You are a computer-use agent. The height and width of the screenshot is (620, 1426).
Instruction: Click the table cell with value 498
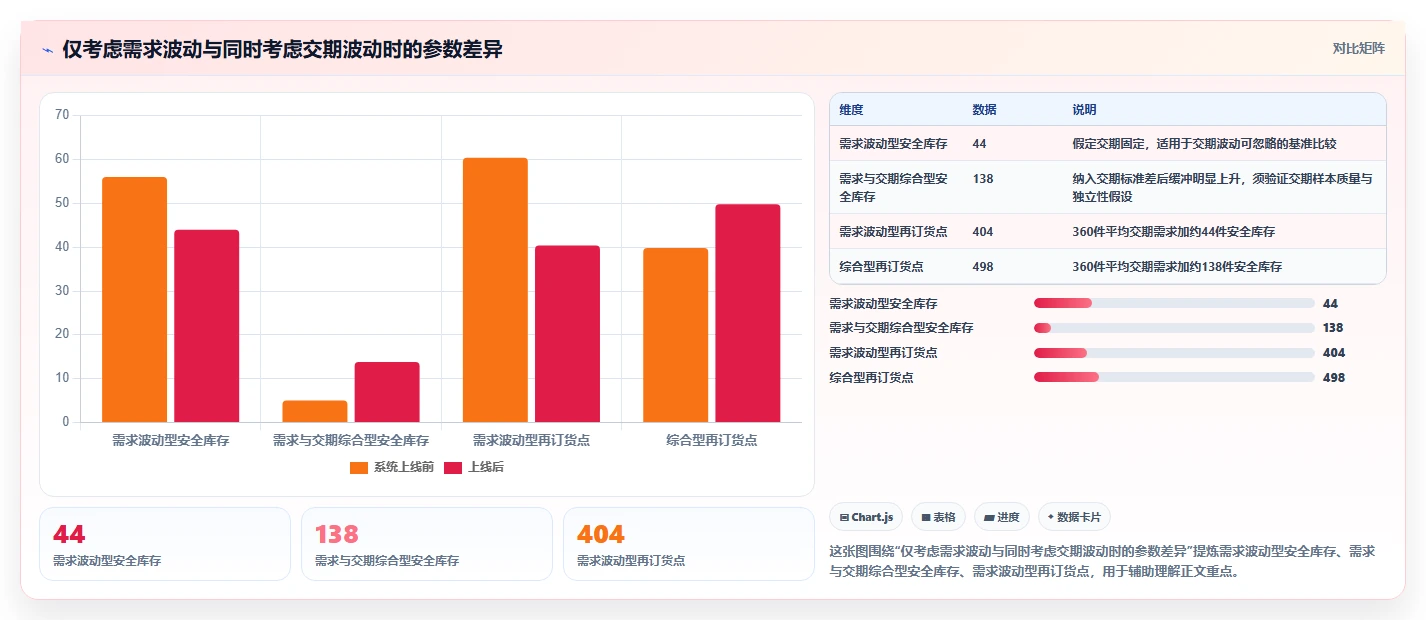pos(983,266)
